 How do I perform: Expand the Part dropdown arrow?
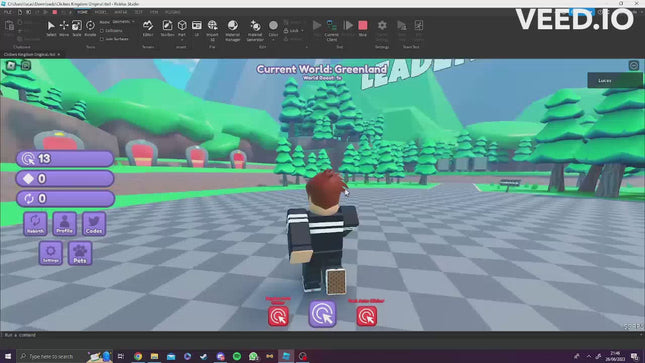(x=182, y=40)
